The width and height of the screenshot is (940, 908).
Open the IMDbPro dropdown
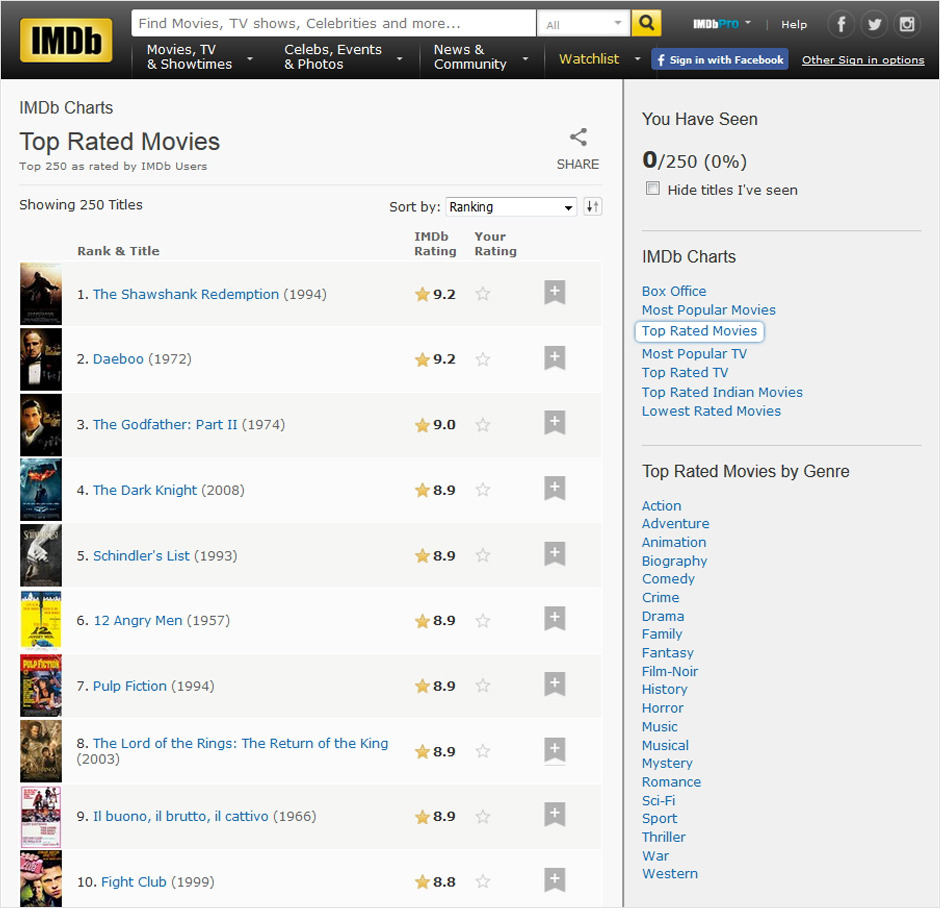click(x=722, y=24)
